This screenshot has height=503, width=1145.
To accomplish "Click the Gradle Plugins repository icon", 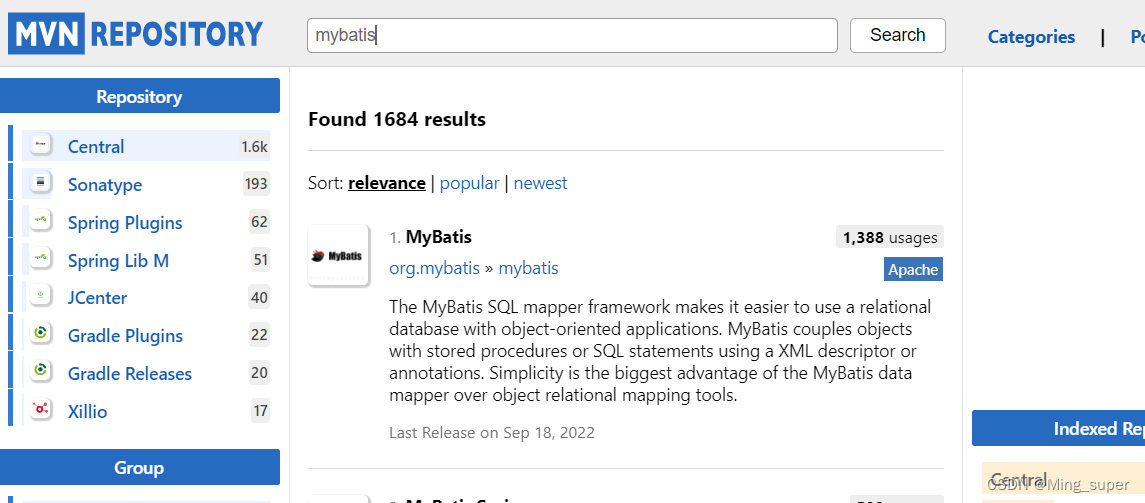I will click(x=41, y=335).
